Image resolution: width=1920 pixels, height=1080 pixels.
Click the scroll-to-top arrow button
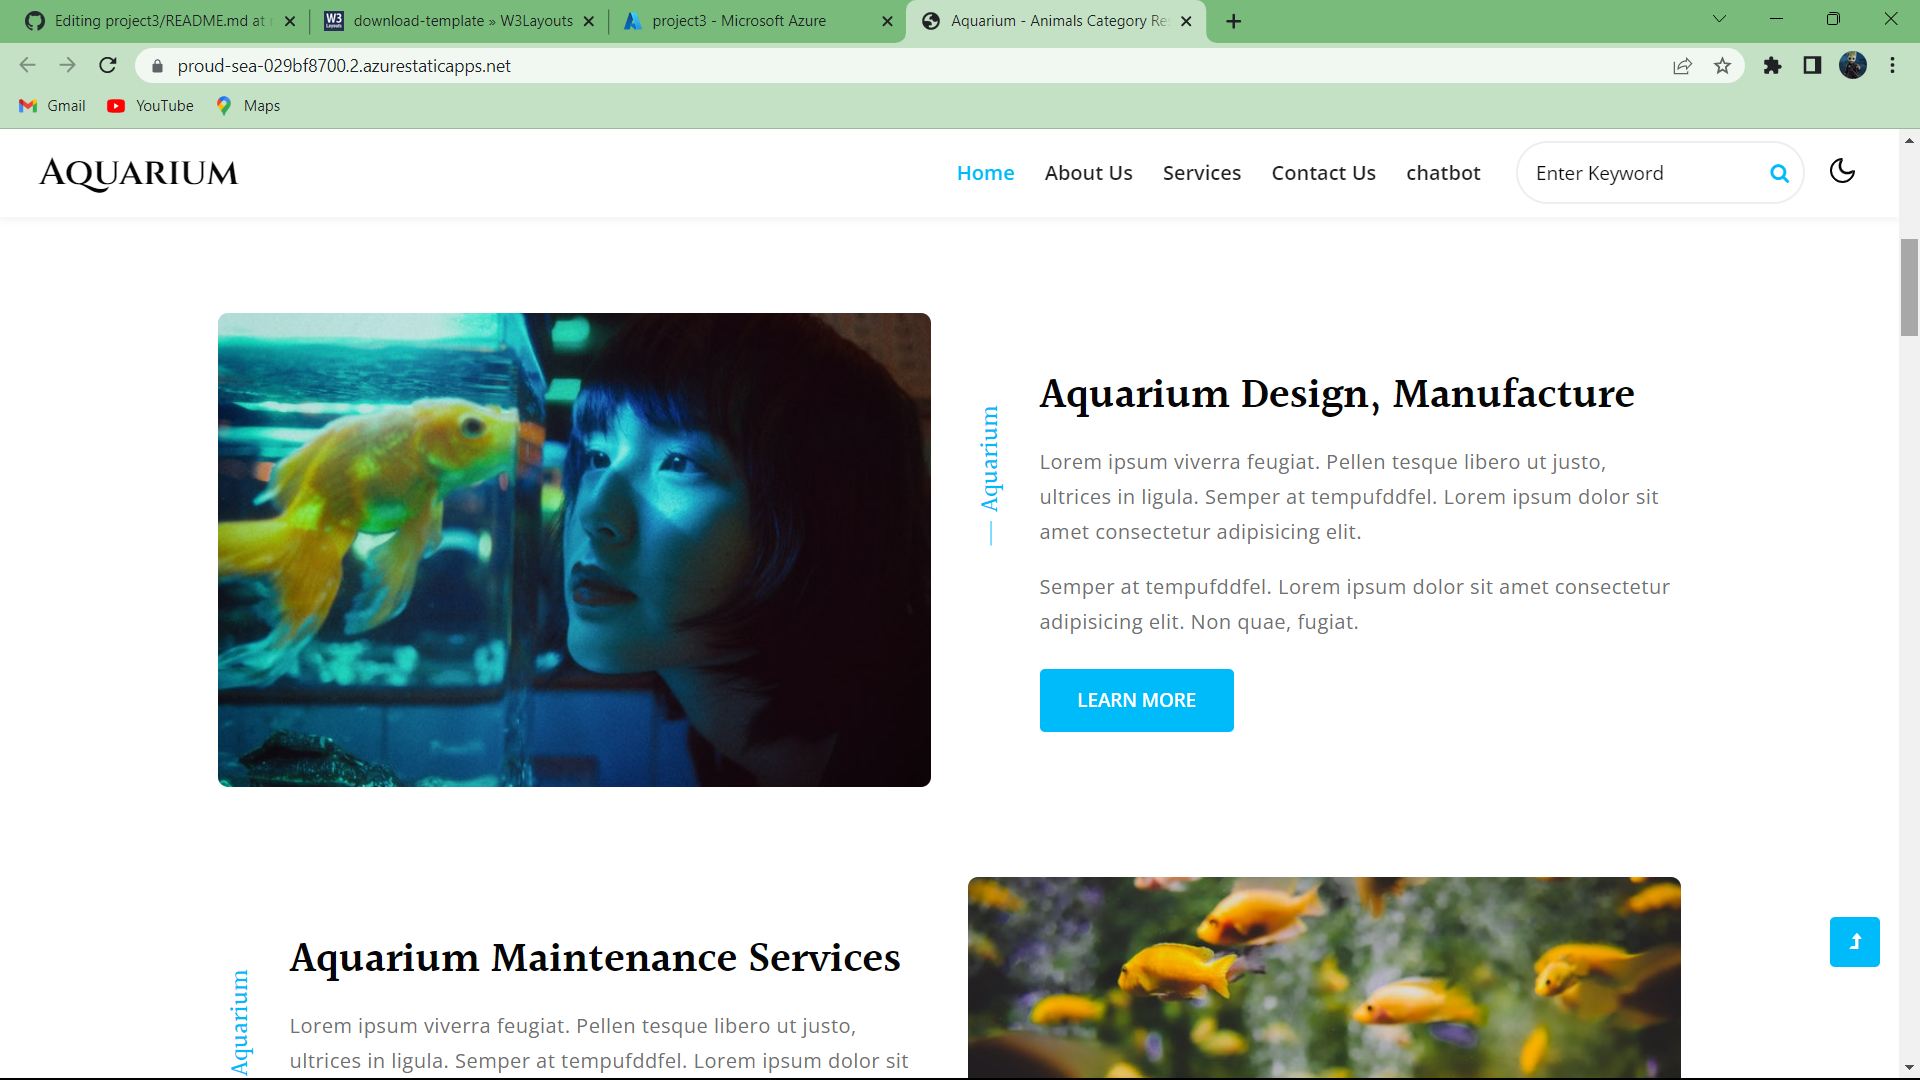(x=1854, y=942)
